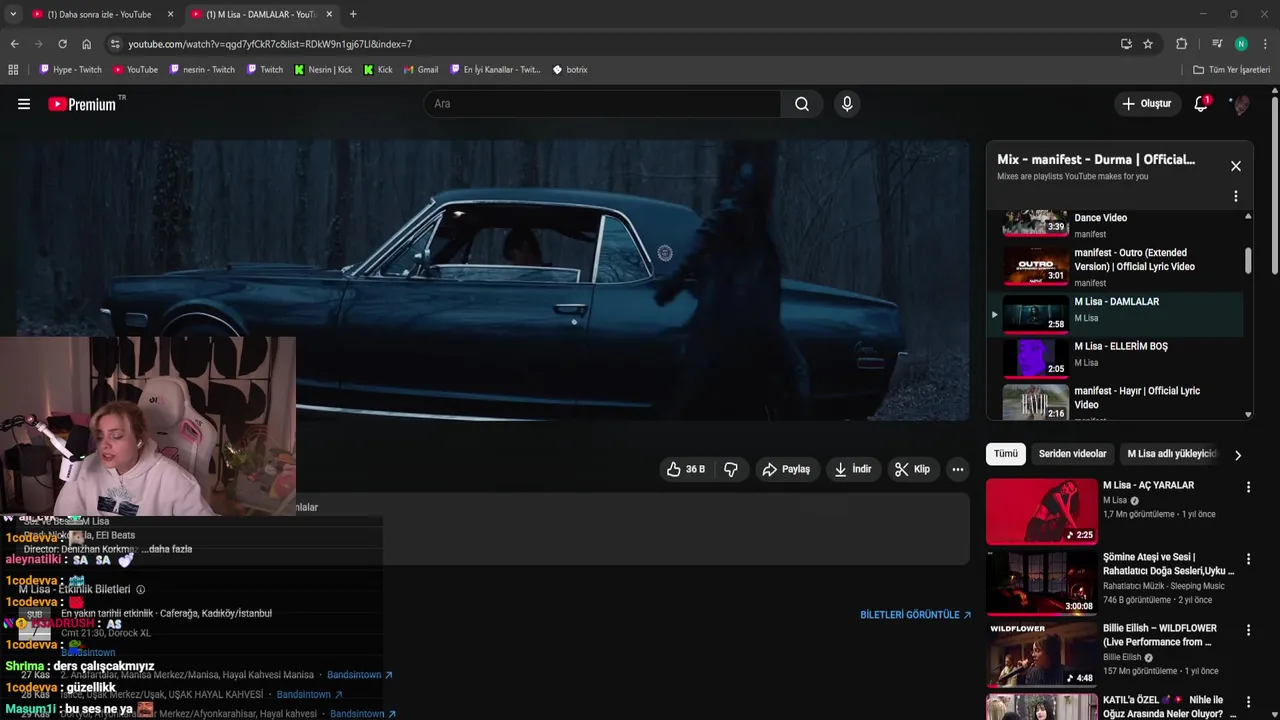The image size is (1280, 720).
Task: Open Chrome three-dot menu
Action: [1266, 44]
